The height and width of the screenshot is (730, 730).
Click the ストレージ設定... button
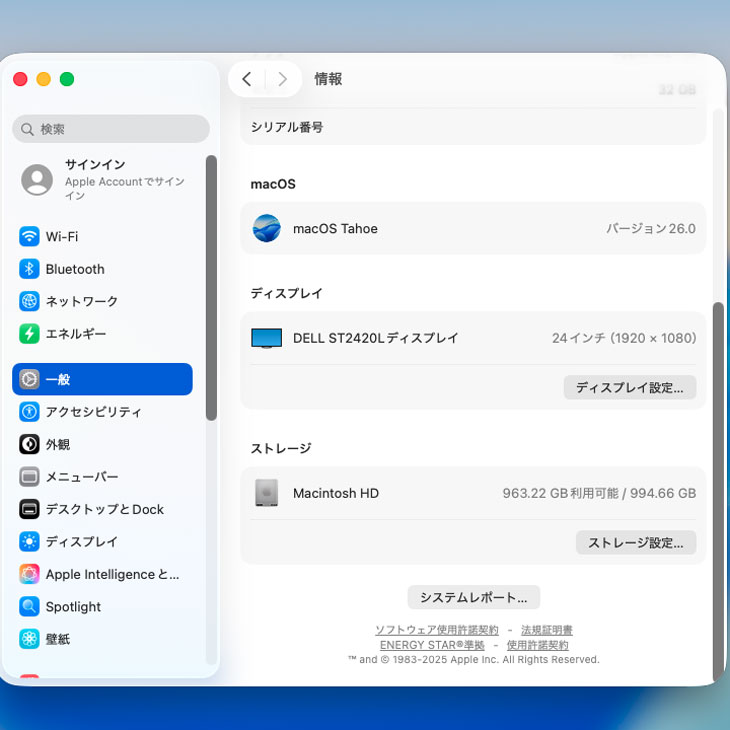click(x=635, y=543)
